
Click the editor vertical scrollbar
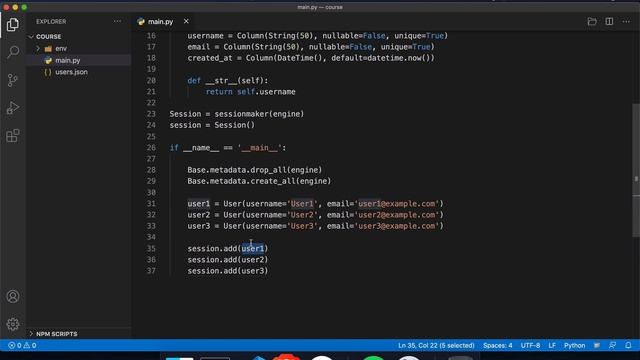coord(636,170)
